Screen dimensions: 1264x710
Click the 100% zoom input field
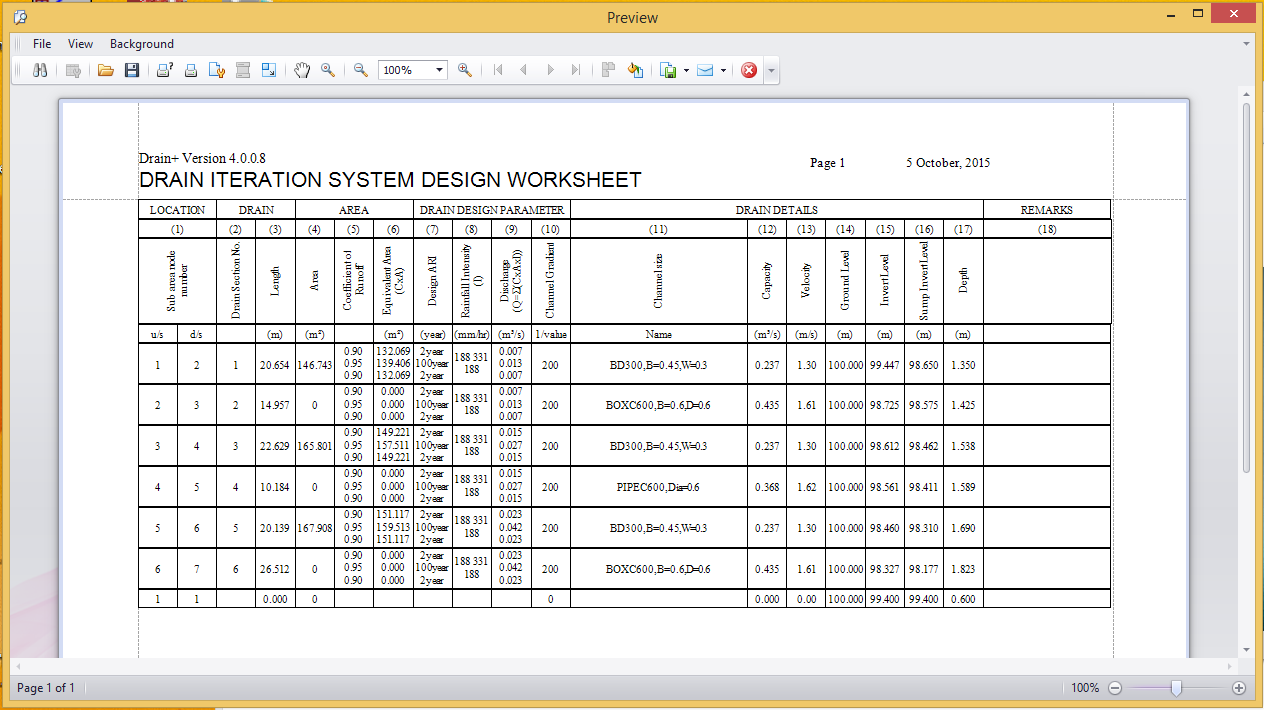coord(405,70)
